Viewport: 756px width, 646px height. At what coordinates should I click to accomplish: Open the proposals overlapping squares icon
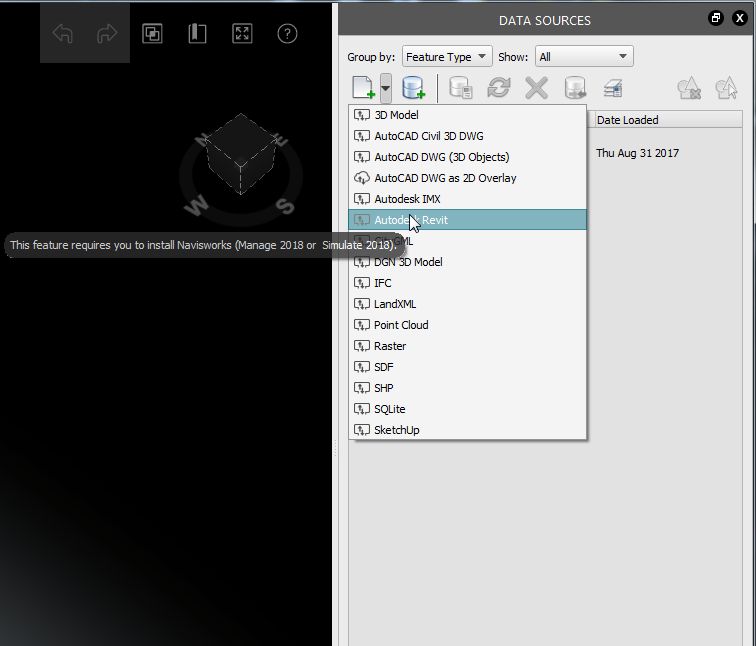coord(152,33)
